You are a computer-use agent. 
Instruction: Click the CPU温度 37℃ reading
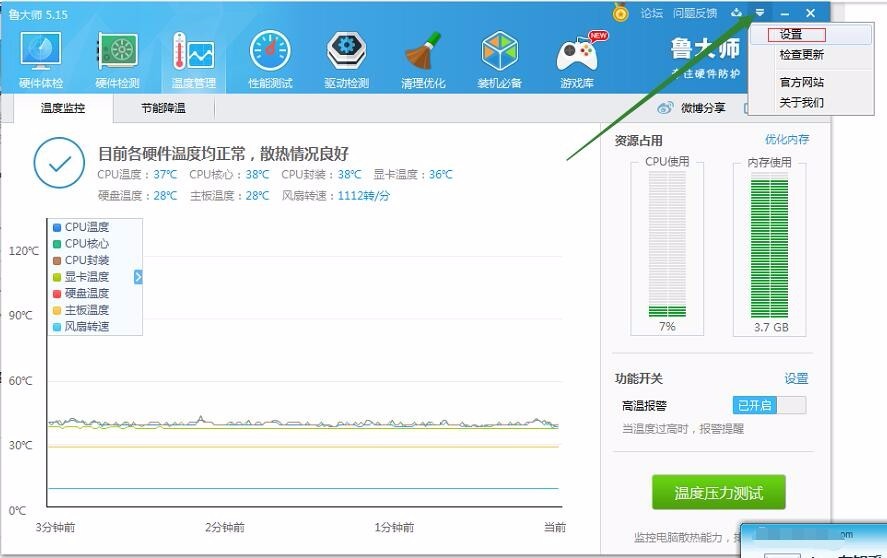[x=137, y=174]
